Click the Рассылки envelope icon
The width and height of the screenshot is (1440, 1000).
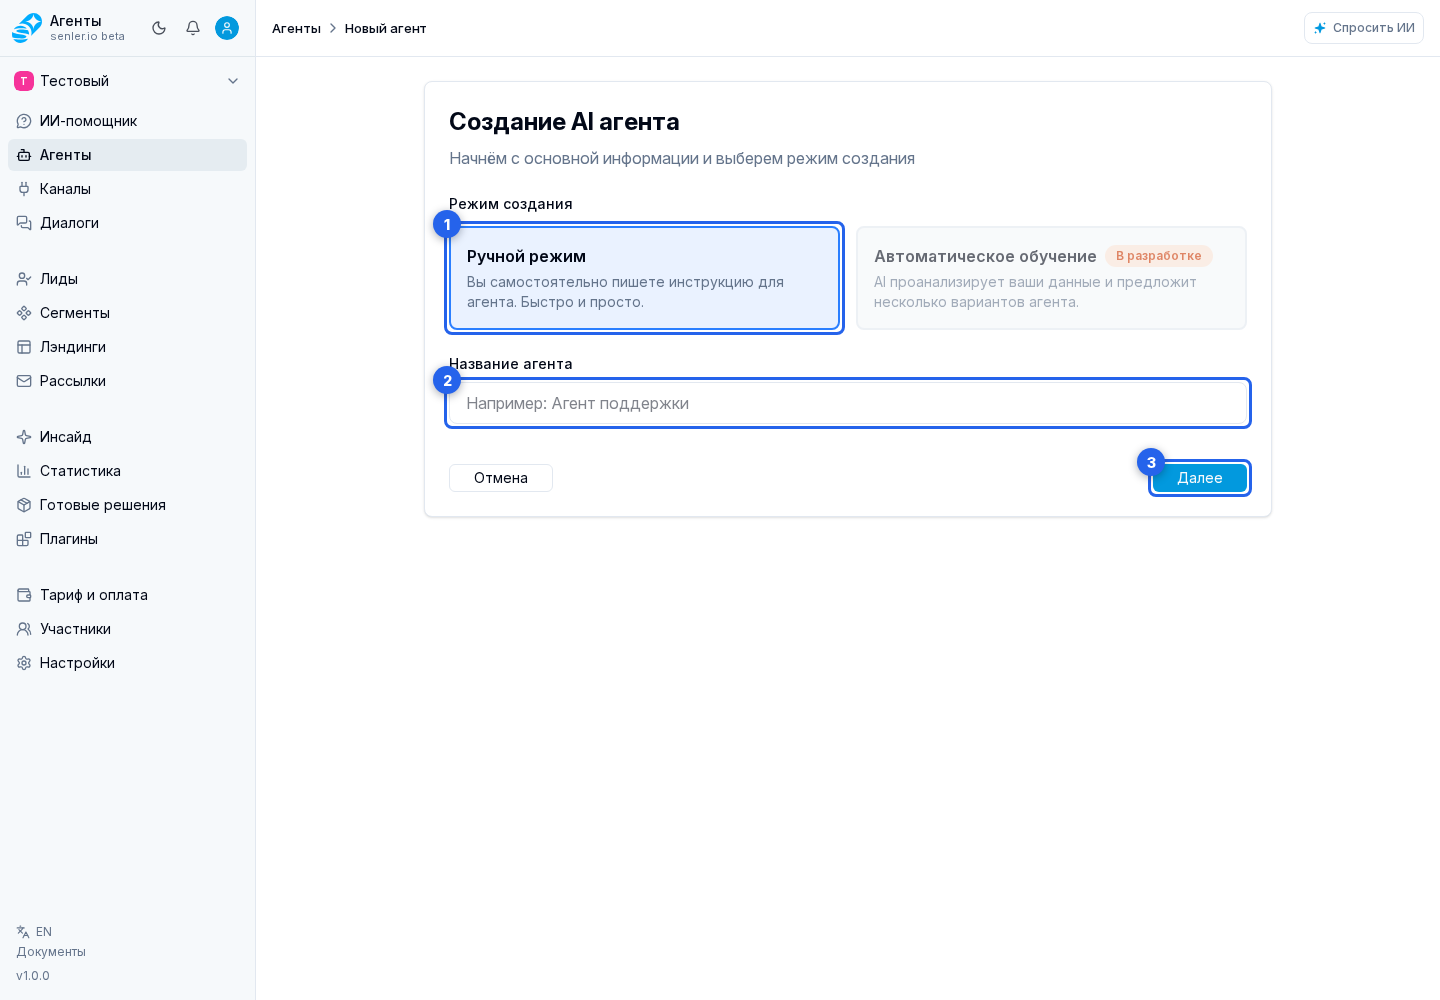coord(24,381)
